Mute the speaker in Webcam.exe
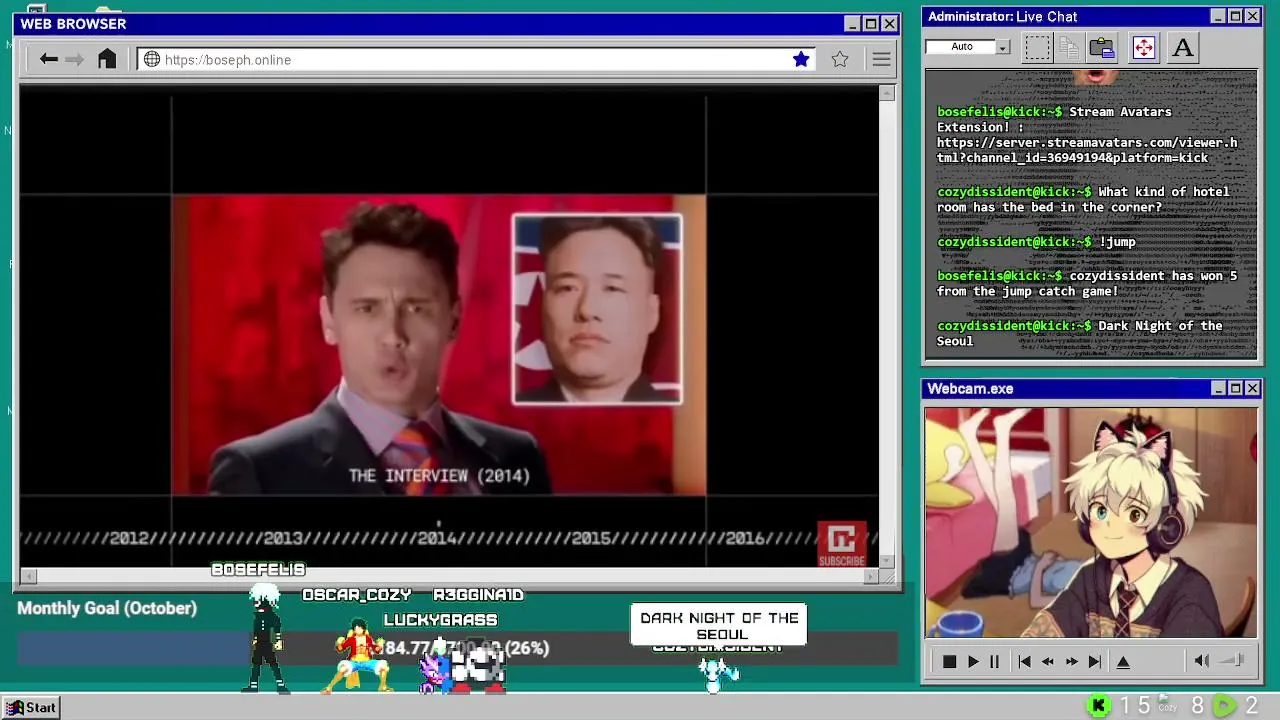Viewport: 1280px width, 720px height. click(x=1202, y=660)
